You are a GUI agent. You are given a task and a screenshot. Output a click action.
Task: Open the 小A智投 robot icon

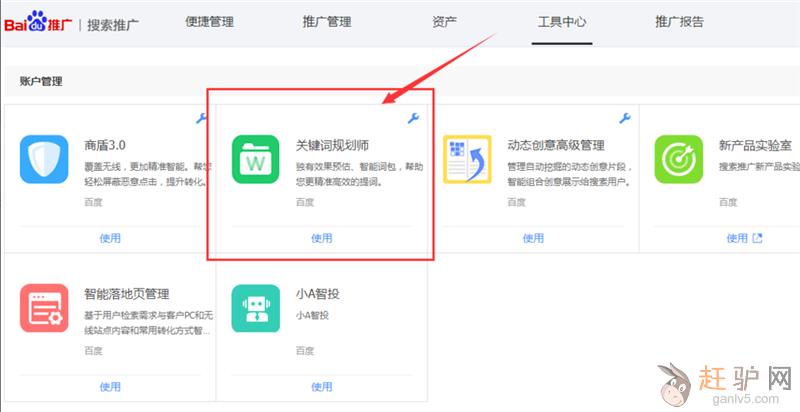256,308
